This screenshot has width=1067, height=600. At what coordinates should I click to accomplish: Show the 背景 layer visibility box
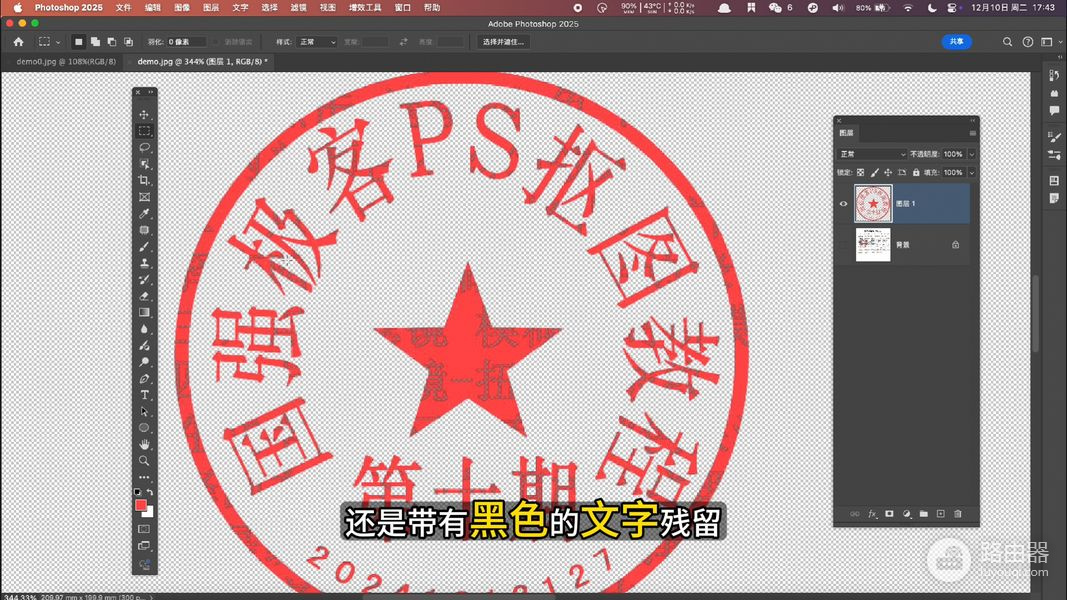[843, 245]
